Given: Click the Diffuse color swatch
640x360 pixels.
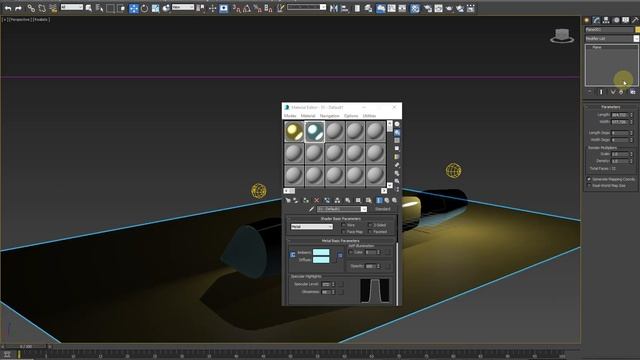Looking at the screenshot, I should 321,260.
